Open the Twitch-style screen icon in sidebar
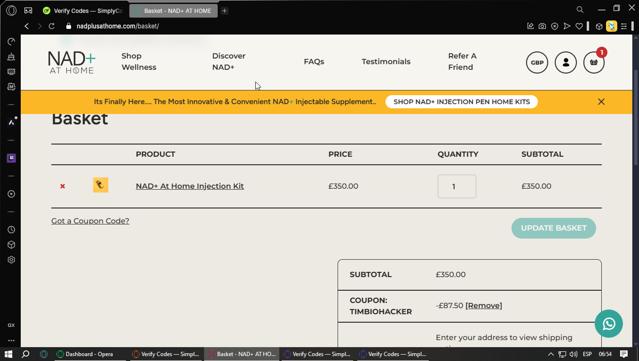Screen dimensions: 639x361 (11, 72)
